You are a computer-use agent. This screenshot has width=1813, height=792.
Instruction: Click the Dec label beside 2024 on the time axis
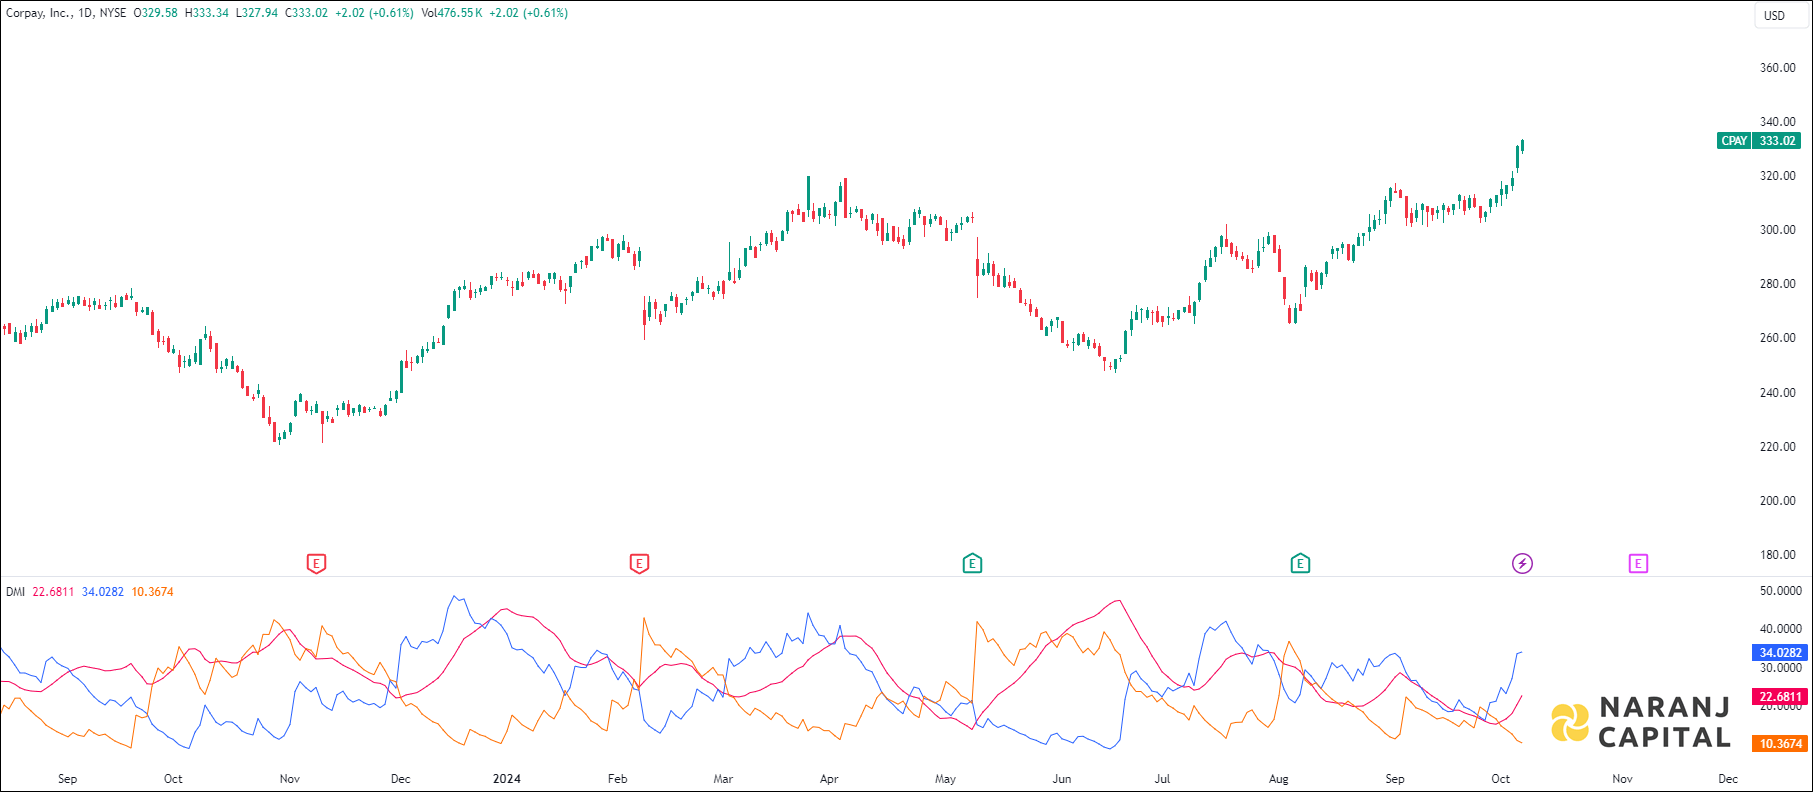(400, 779)
